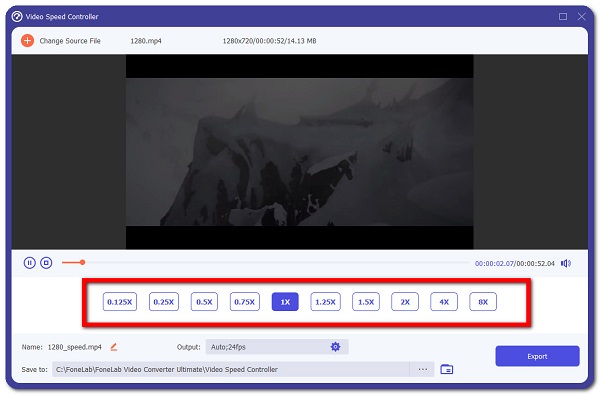Set speed to 8X

coord(483,302)
